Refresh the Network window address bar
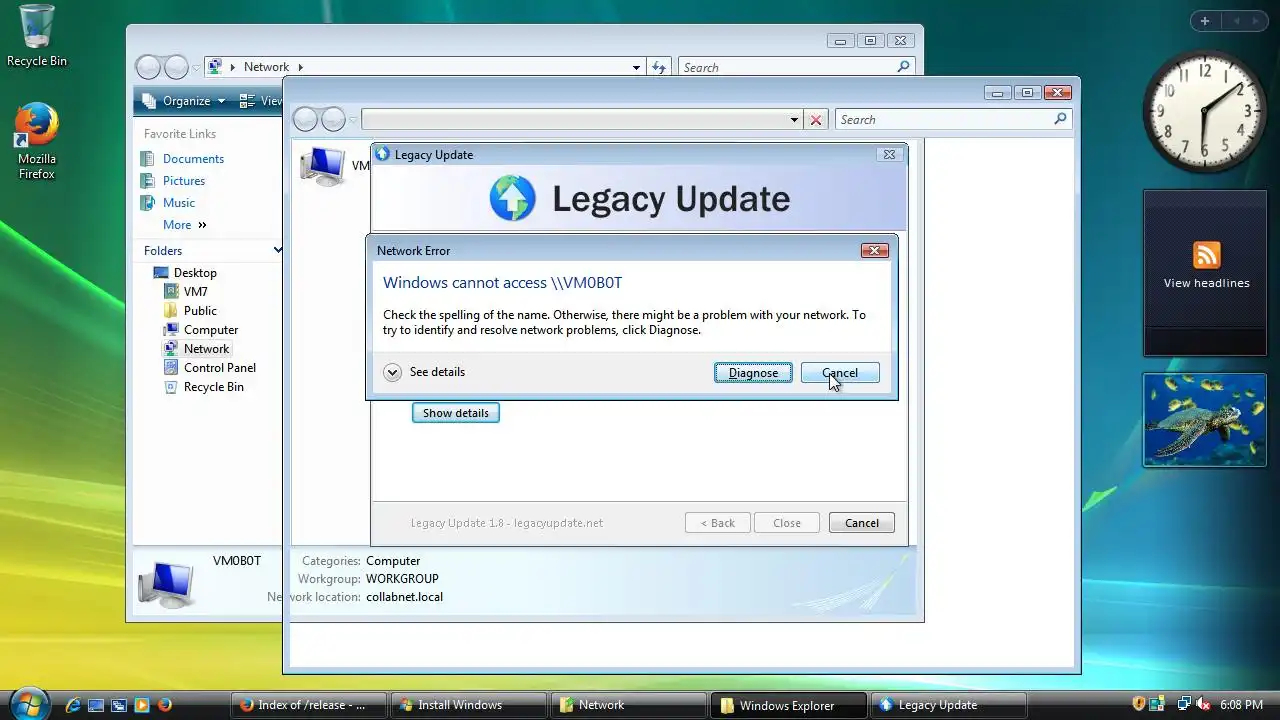 tap(658, 67)
